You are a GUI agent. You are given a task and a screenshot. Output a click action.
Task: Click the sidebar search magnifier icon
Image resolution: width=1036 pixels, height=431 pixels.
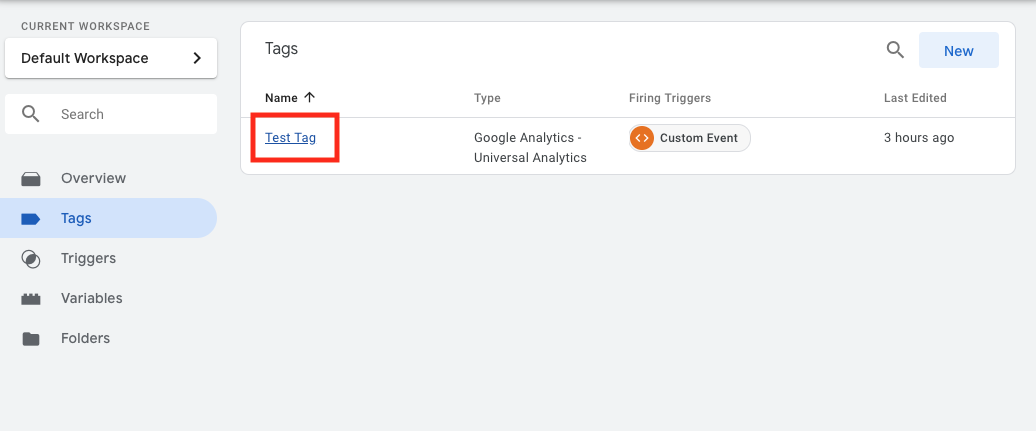31,114
